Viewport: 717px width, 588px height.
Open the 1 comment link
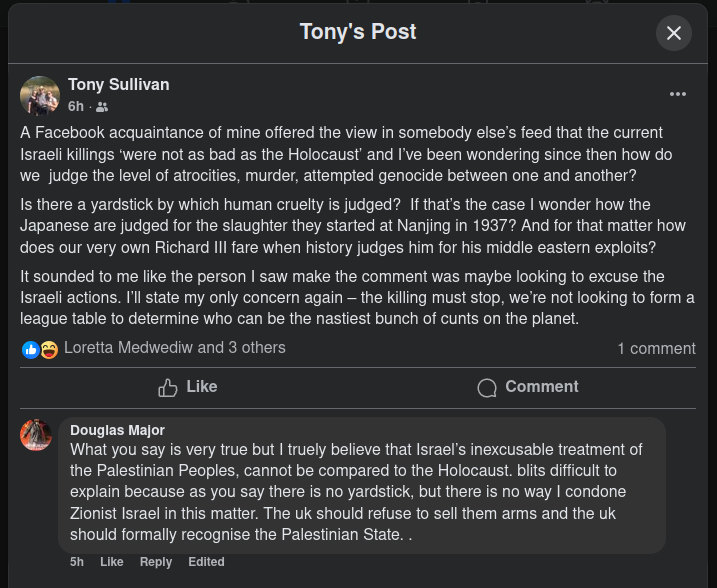click(656, 349)
